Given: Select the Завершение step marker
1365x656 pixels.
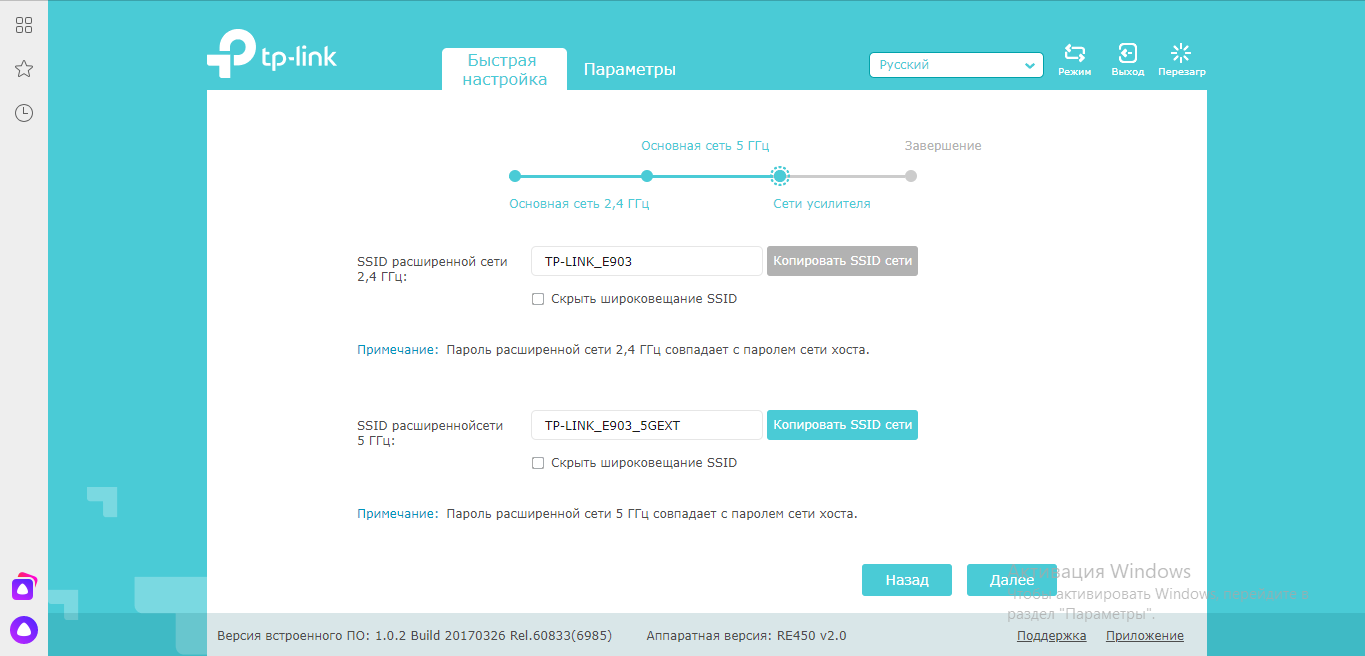Looking at the screenshot, I should pos(911,176).
